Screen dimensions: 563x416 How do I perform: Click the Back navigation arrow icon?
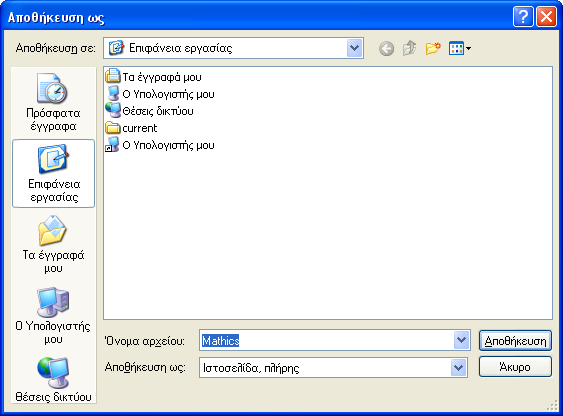tap(386, 48)
